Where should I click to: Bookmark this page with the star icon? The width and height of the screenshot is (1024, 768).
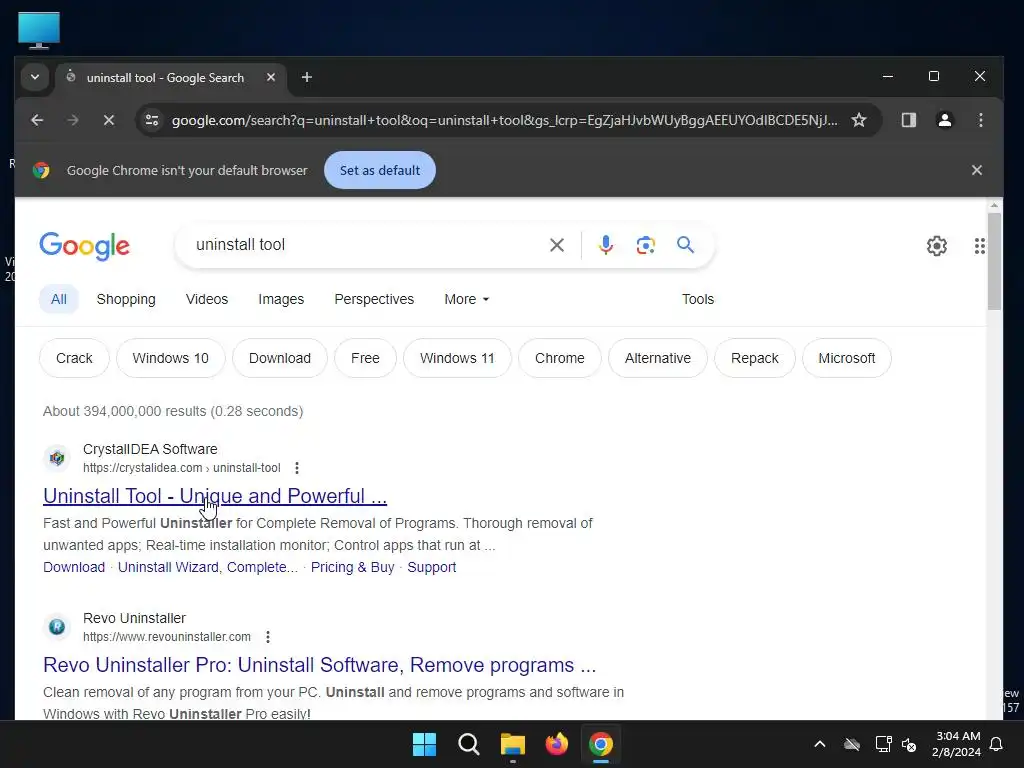(x=859, y=120)
